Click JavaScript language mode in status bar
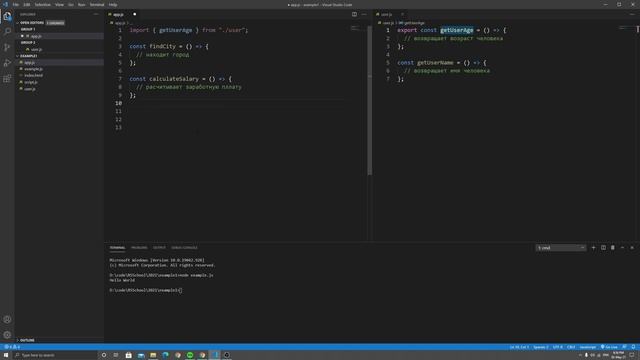 click(x=588, y=347)
